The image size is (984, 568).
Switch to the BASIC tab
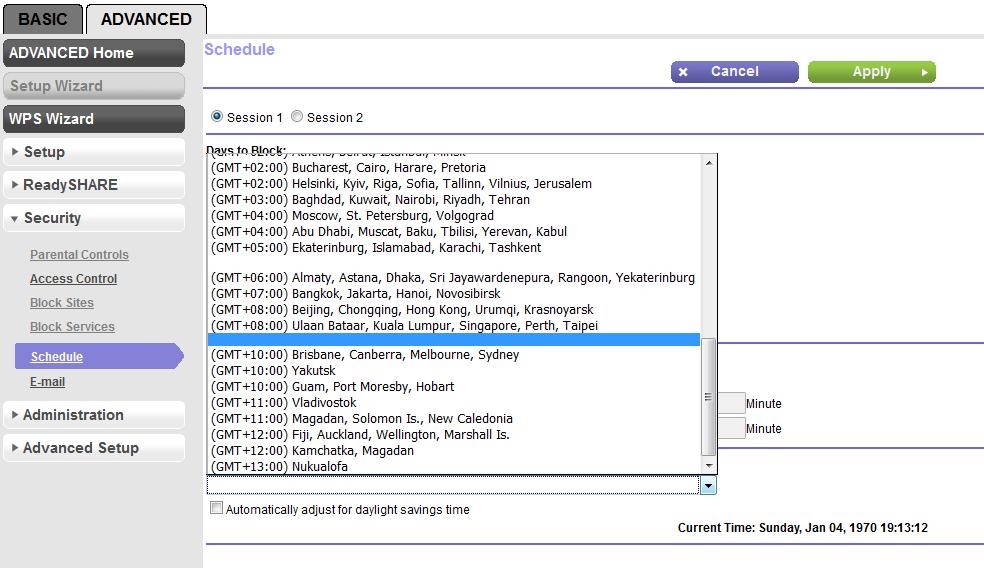tap(43, 19)
